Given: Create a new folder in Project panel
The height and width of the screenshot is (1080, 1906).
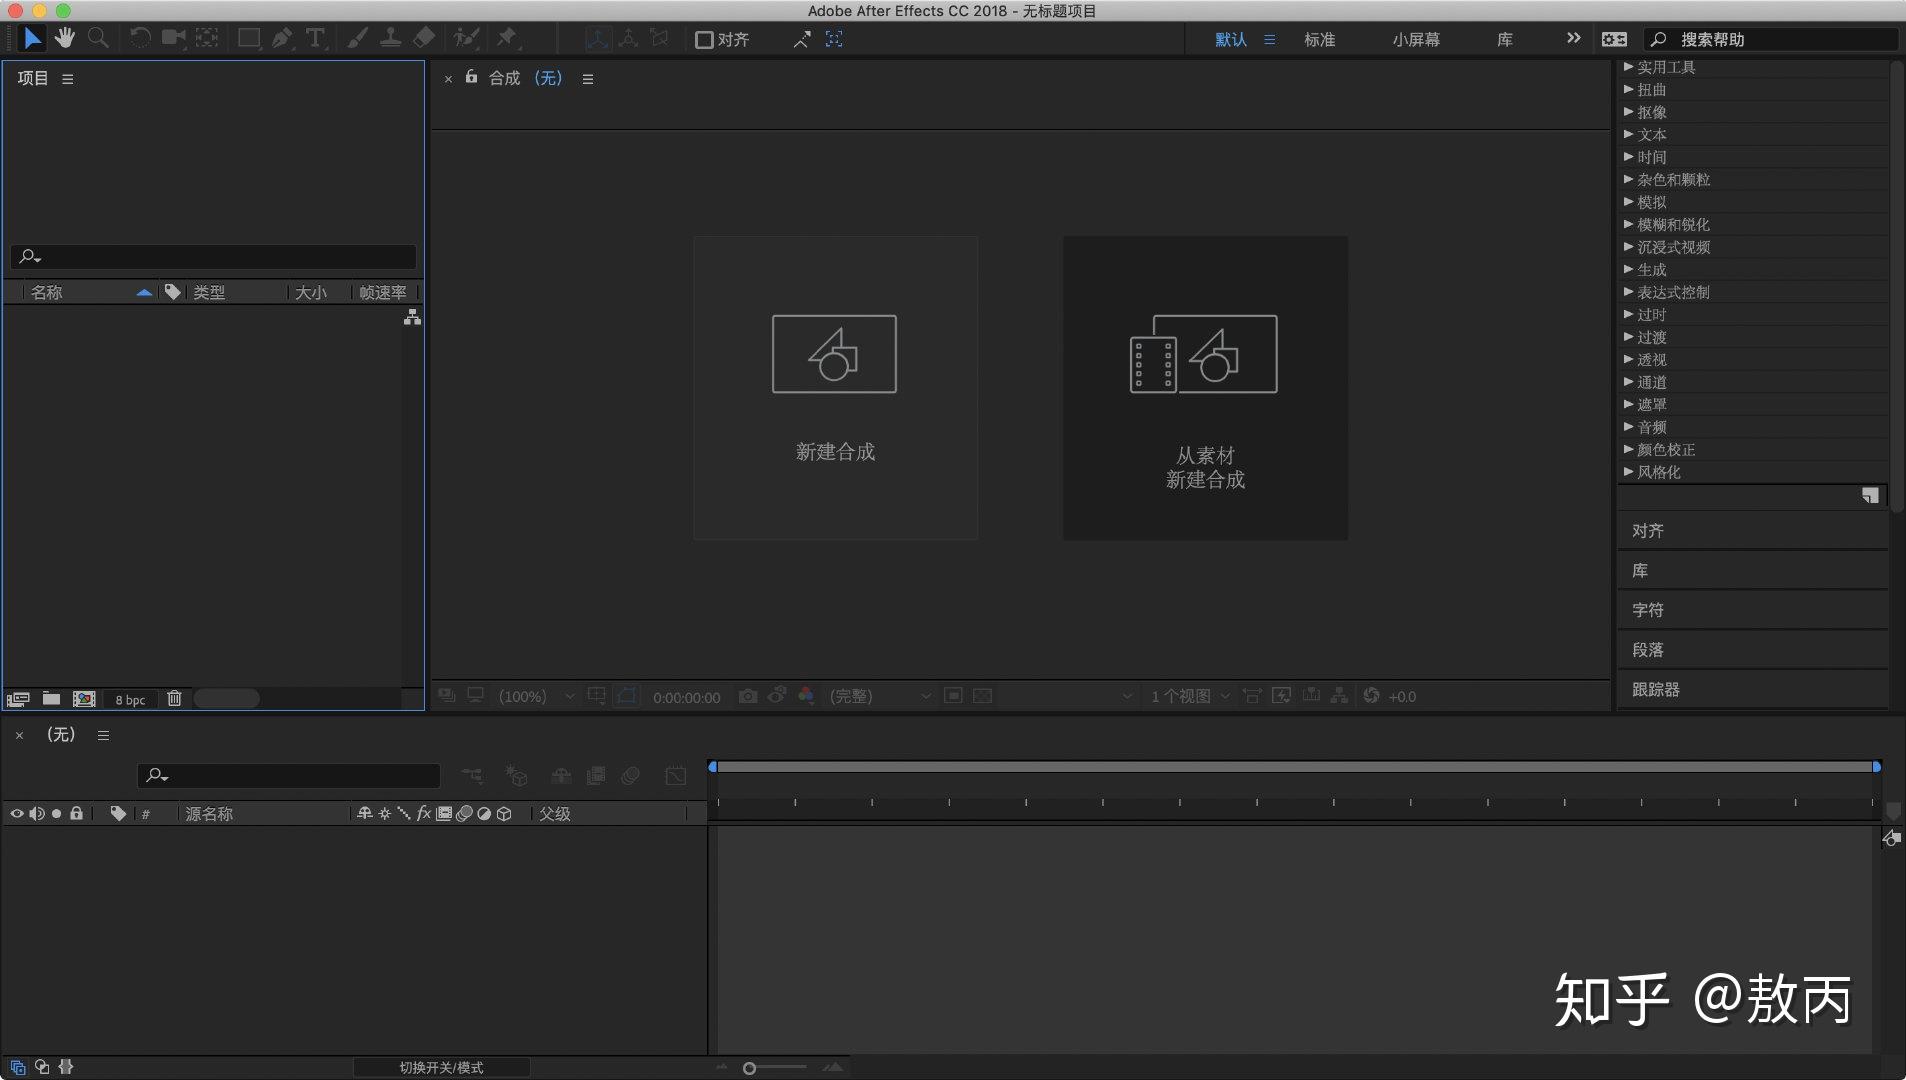Looking at the screenshot, I should (51, 699).
